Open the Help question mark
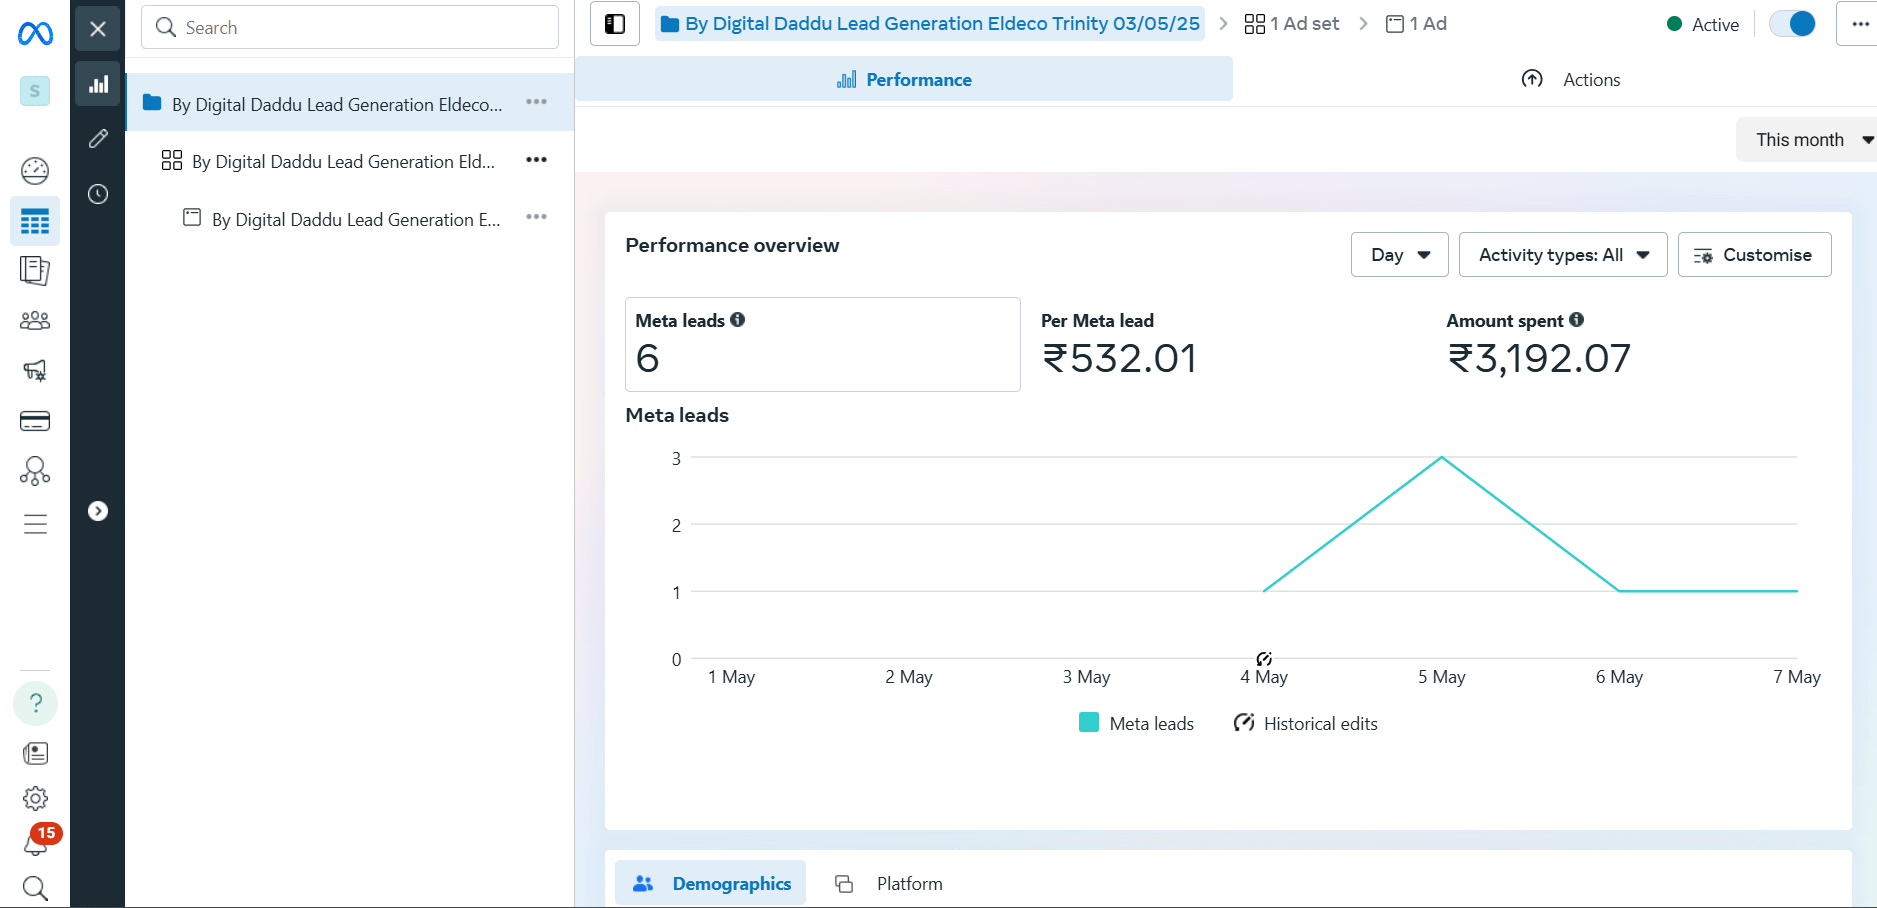This screenshot has height=908, width=1877. [35, 703]
